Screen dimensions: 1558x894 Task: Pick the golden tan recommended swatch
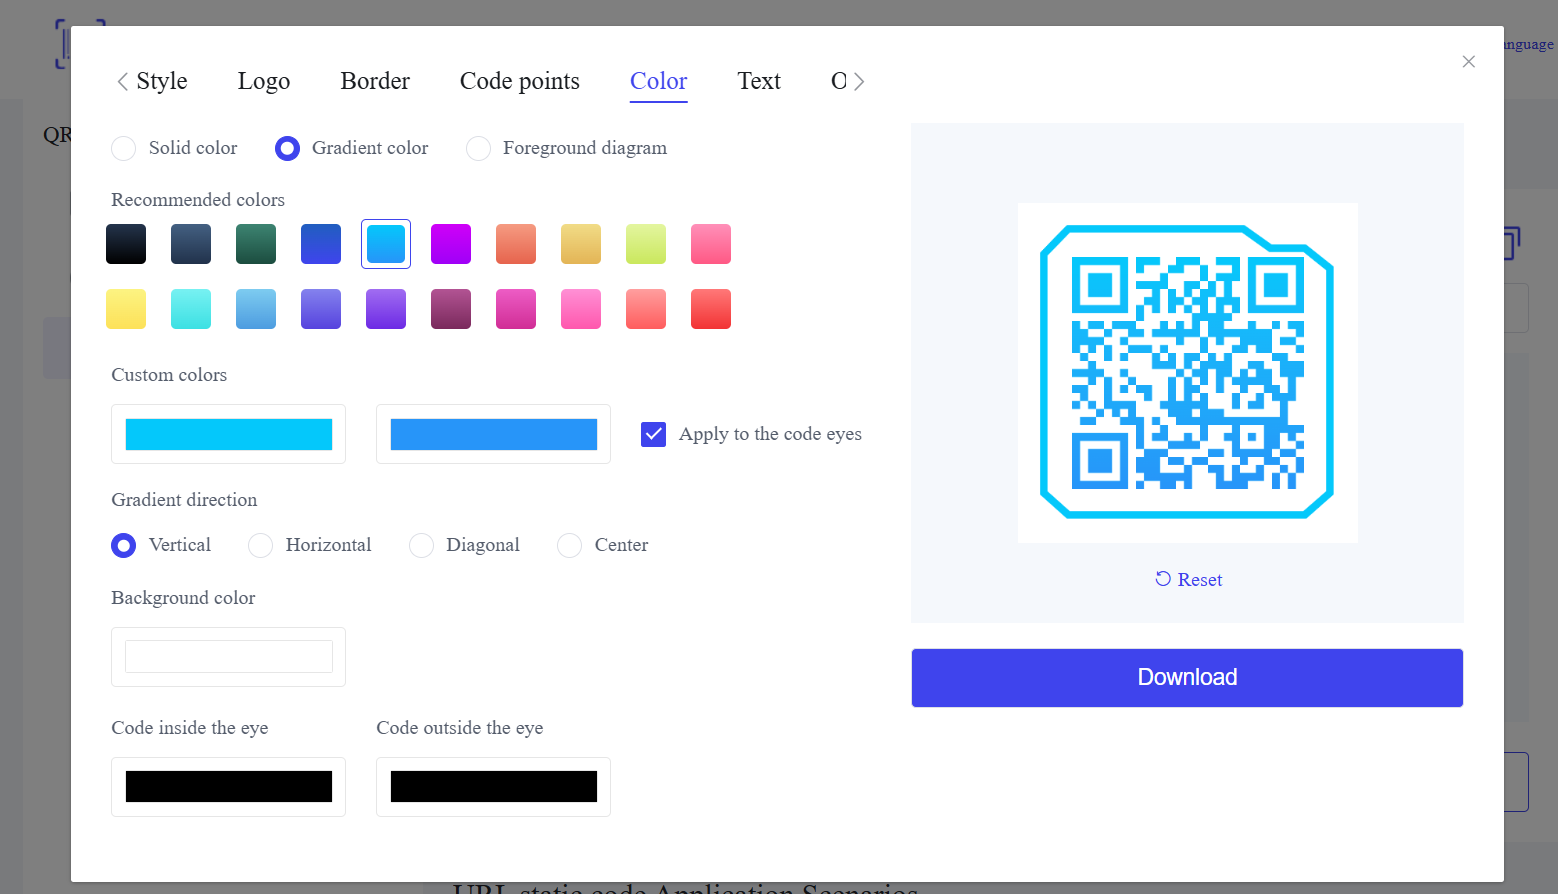[x=581, y=244]
